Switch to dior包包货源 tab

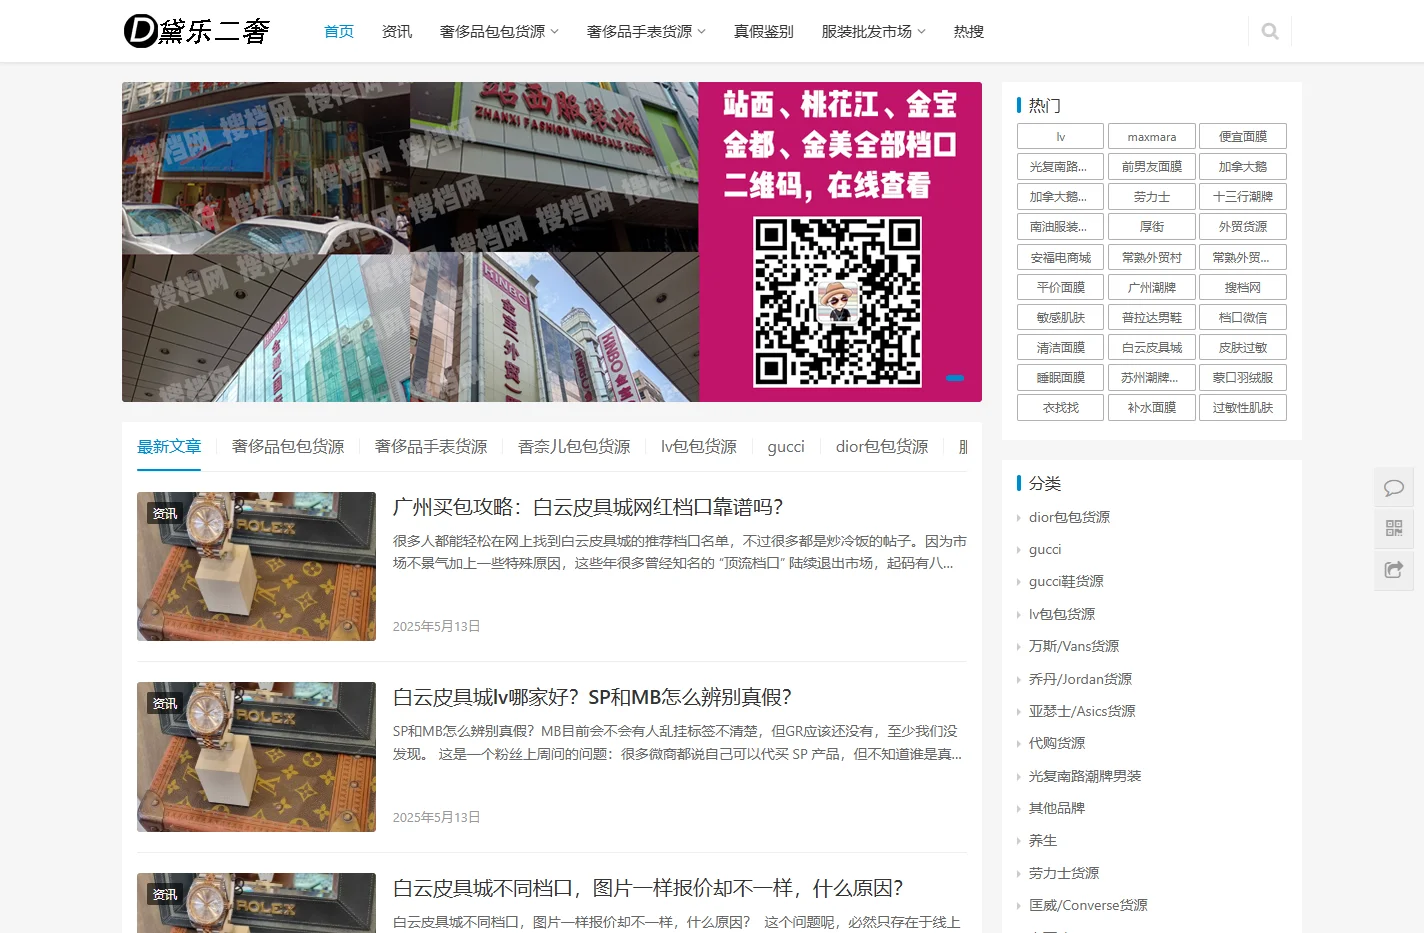pos(882,446)
